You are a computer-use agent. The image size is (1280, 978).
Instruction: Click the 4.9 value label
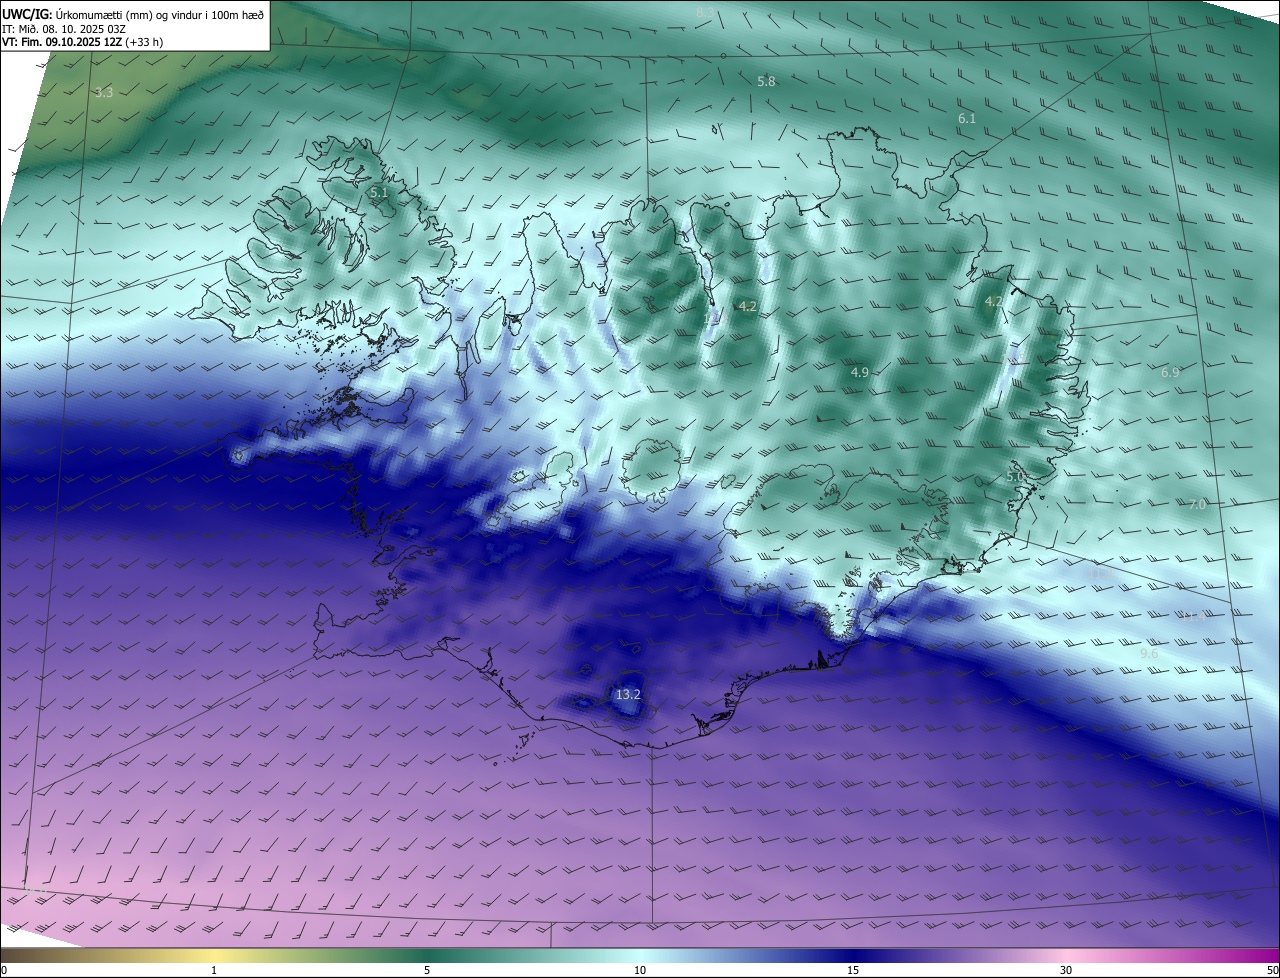click(x=859, y=372)
